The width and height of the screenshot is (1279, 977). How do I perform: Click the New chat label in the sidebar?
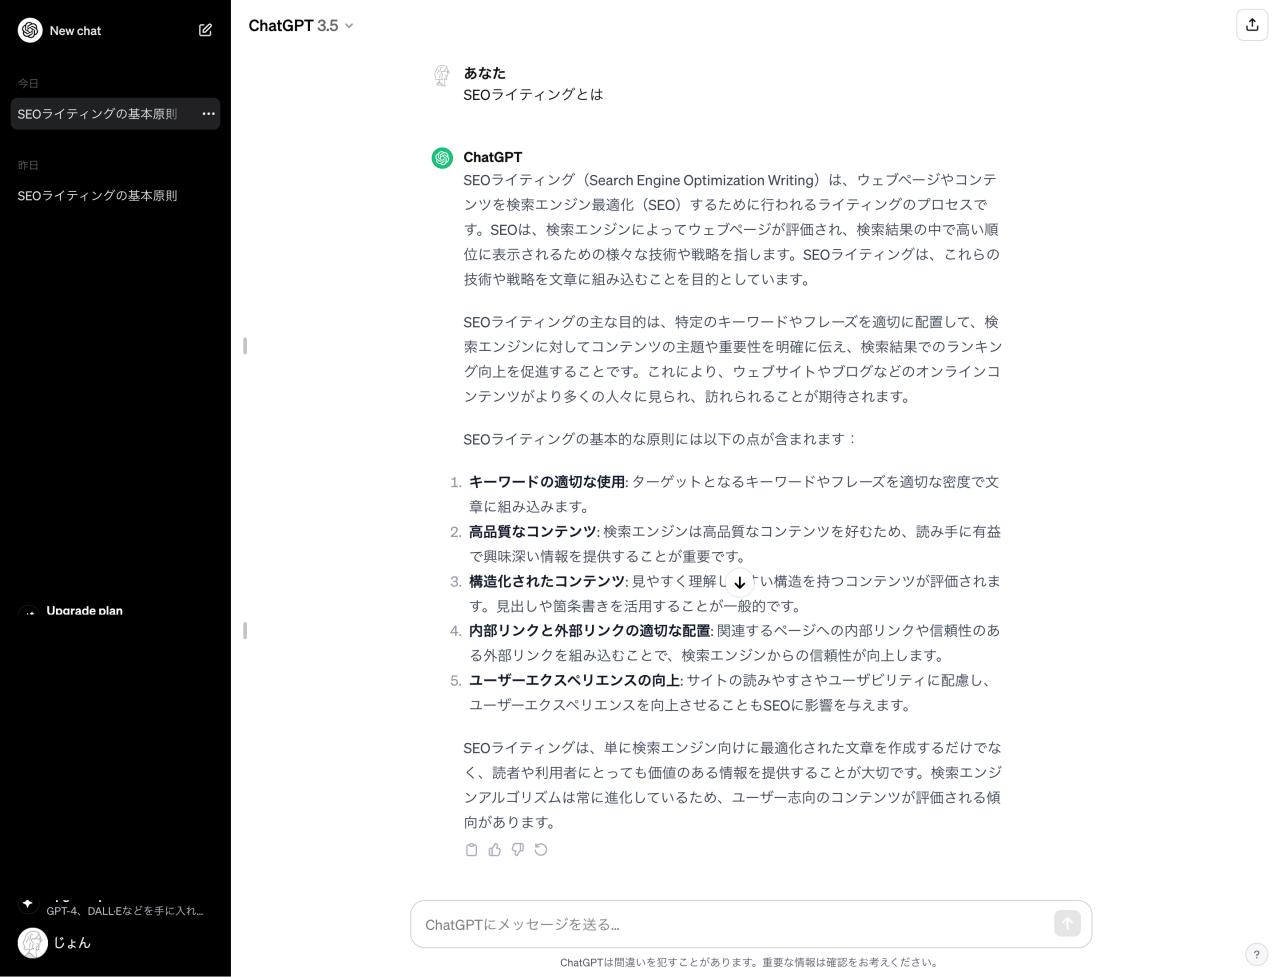pyautogui.click(x=76, y=31)
